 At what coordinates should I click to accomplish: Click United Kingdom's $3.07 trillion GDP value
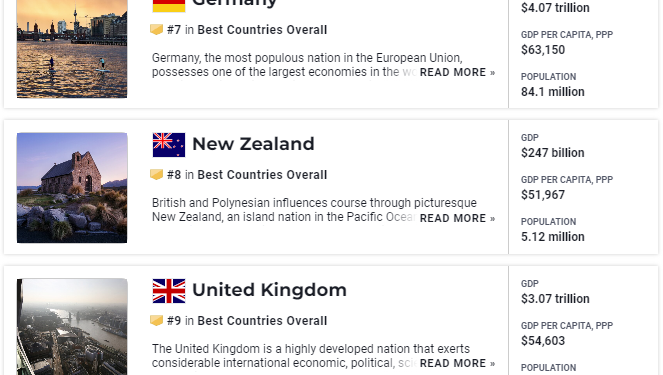555,298
